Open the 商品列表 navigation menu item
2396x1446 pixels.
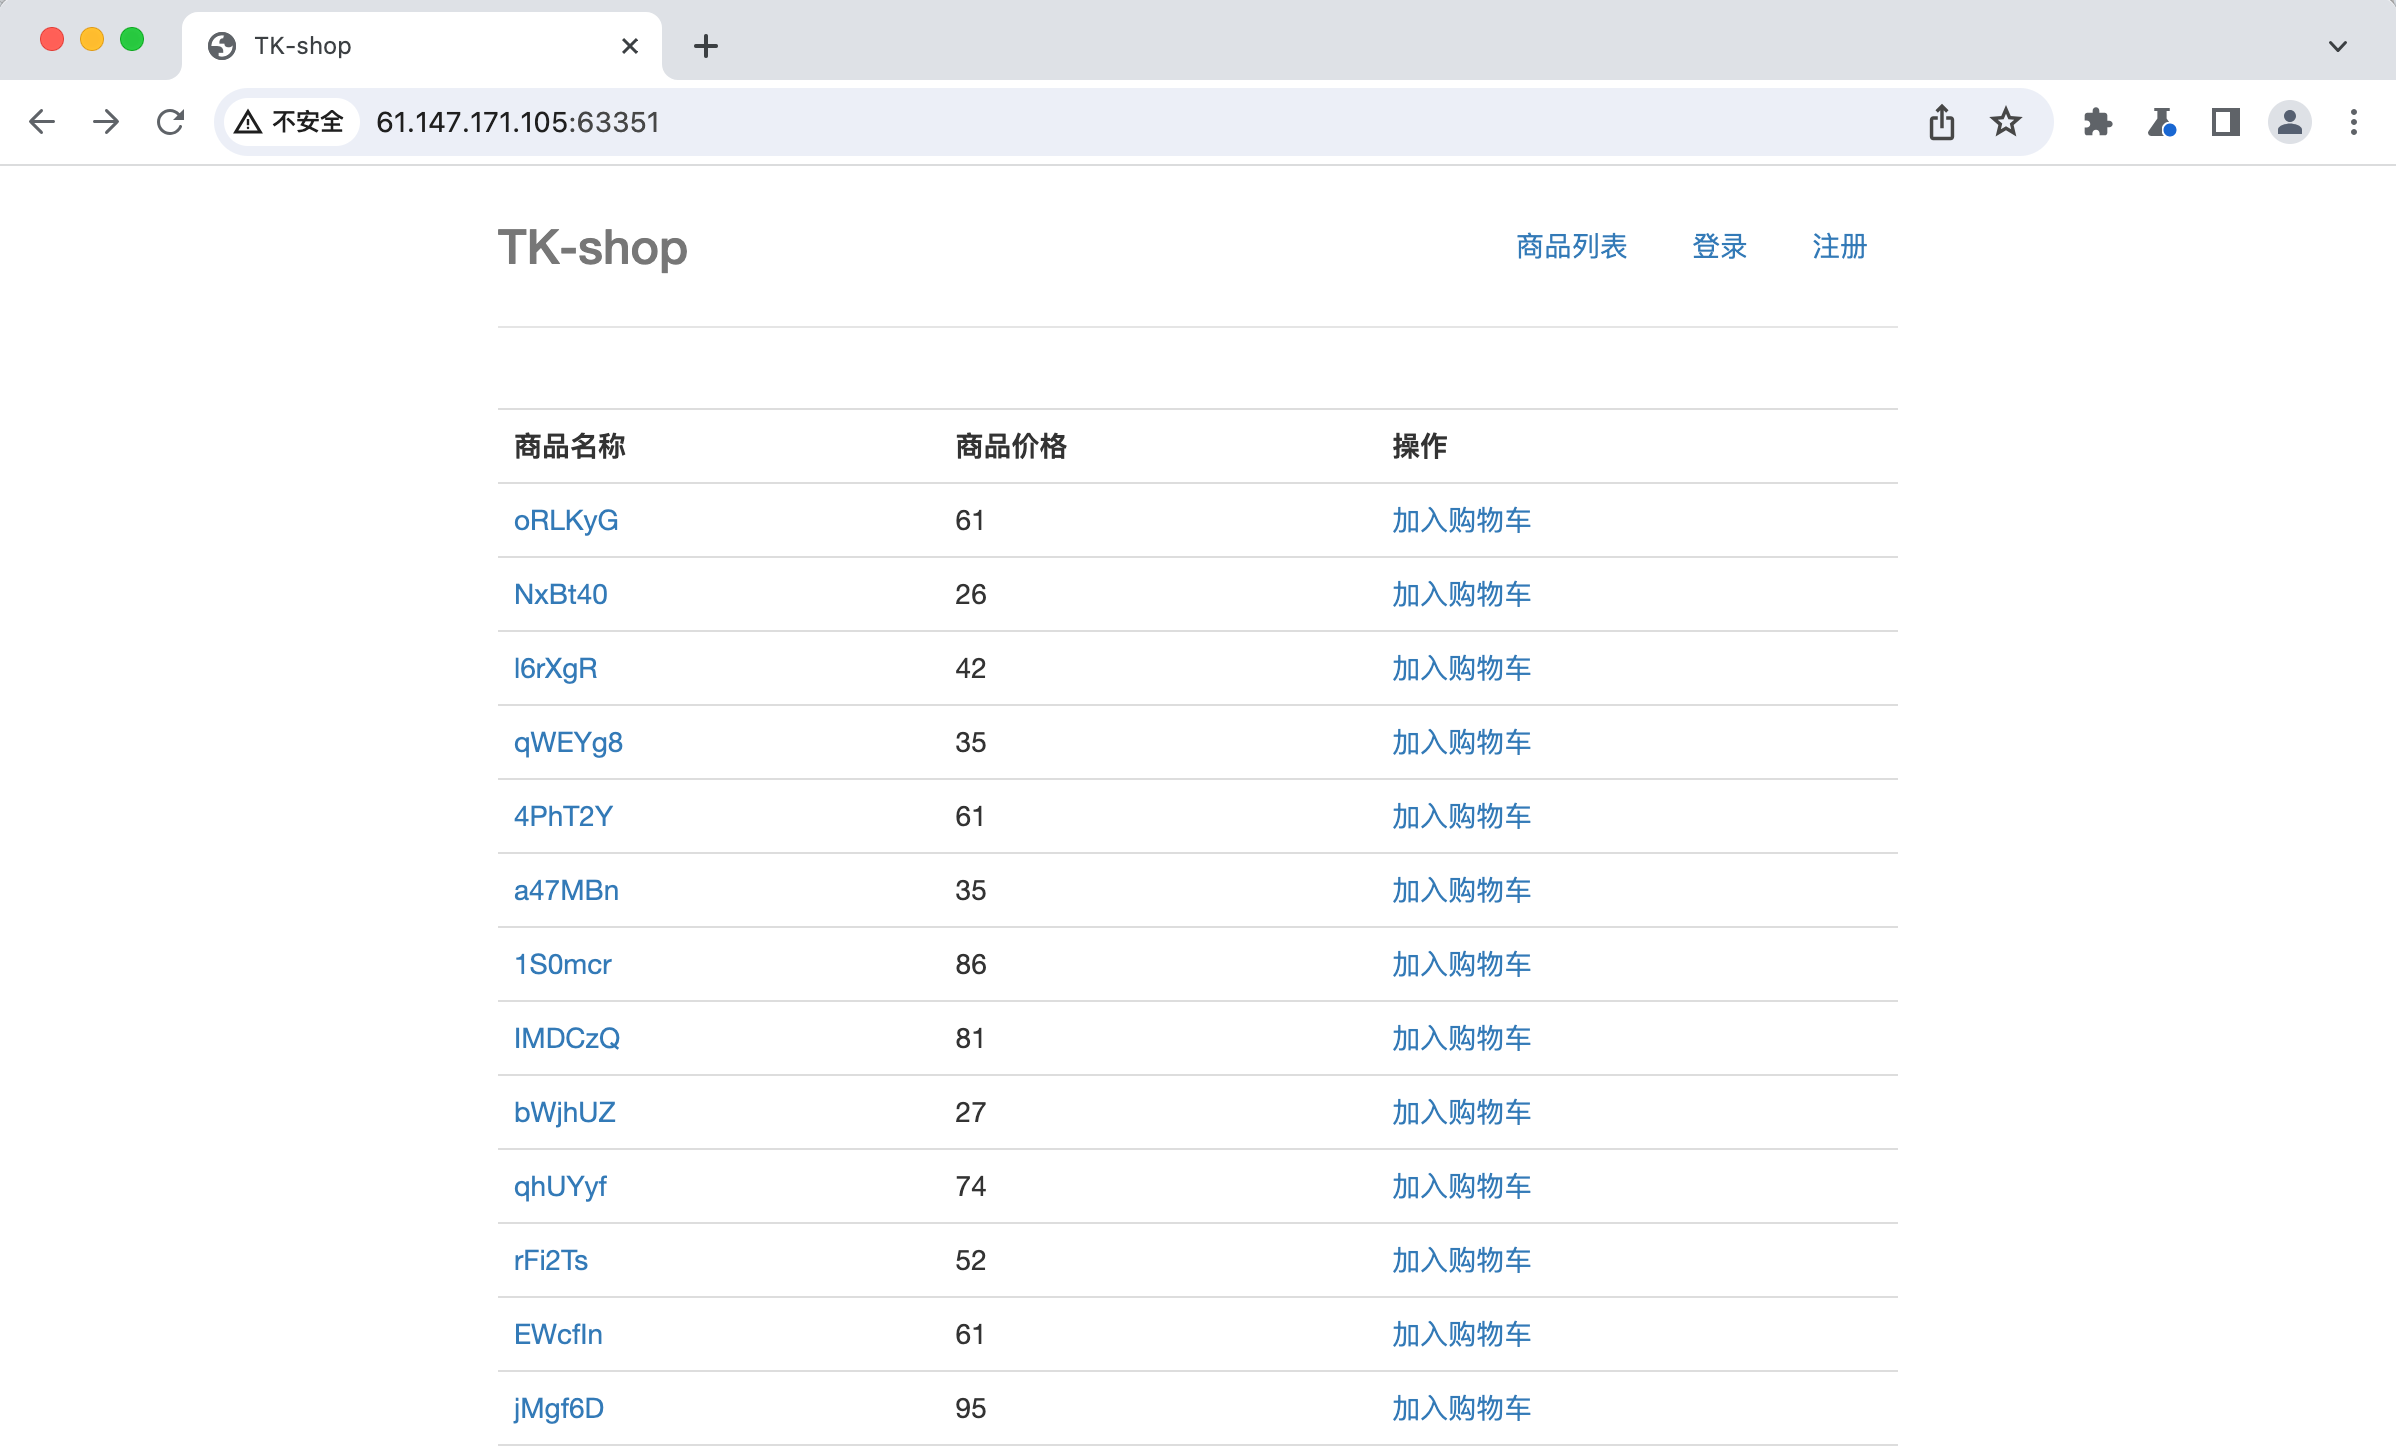(x=1572, y=247)
